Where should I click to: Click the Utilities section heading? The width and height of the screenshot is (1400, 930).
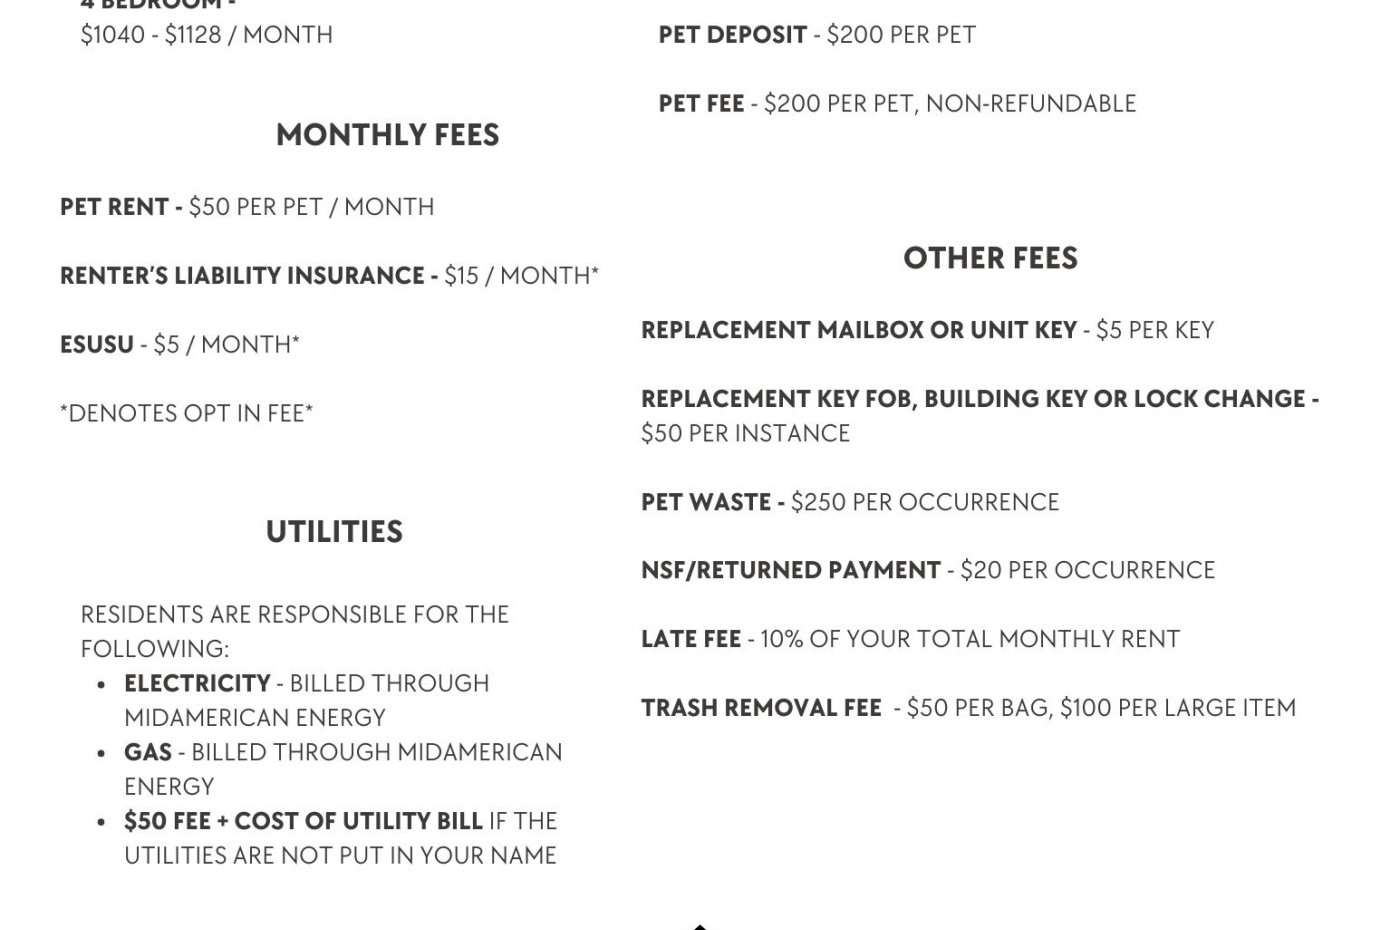334,532
